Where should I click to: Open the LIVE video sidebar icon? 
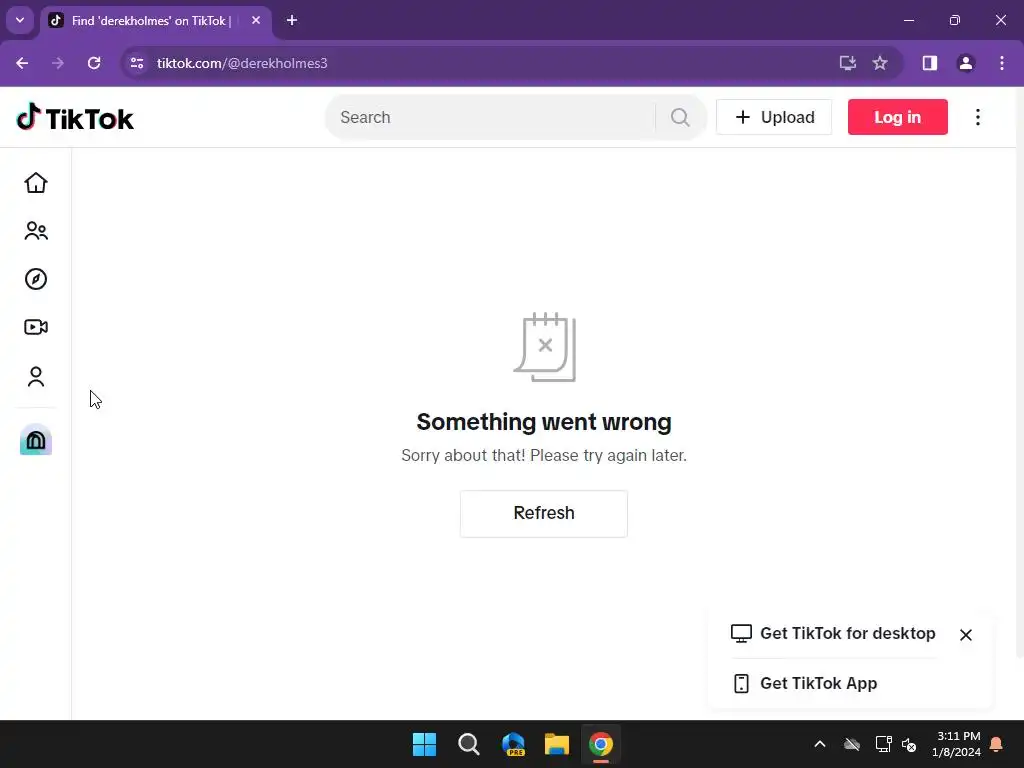pyautogui.click(x=36, y=327)
